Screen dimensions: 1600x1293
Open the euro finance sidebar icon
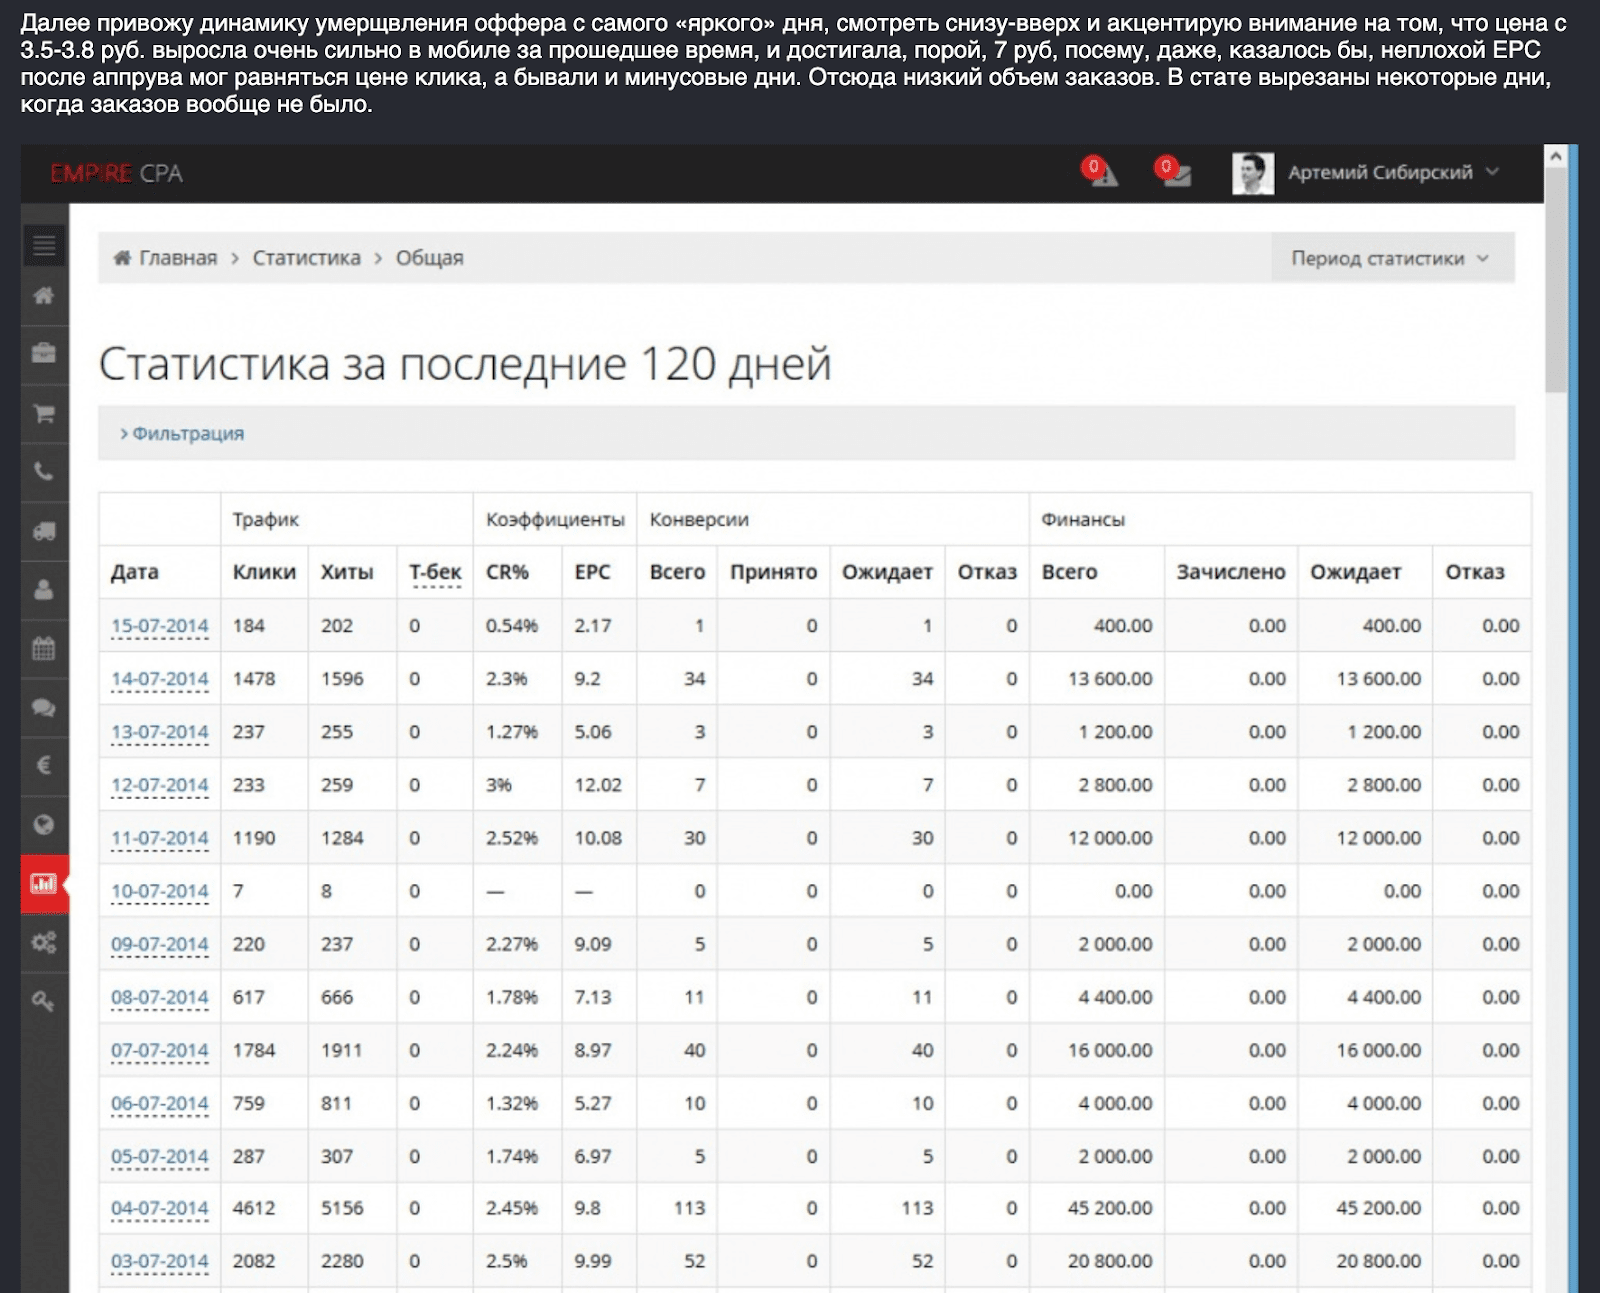point(44,766)
